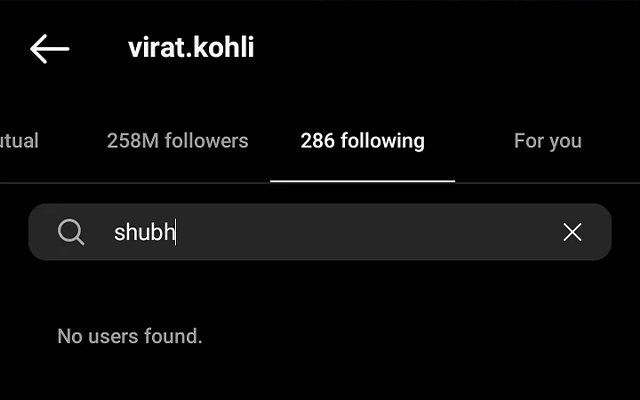Click the No users found message

(130, 336)
